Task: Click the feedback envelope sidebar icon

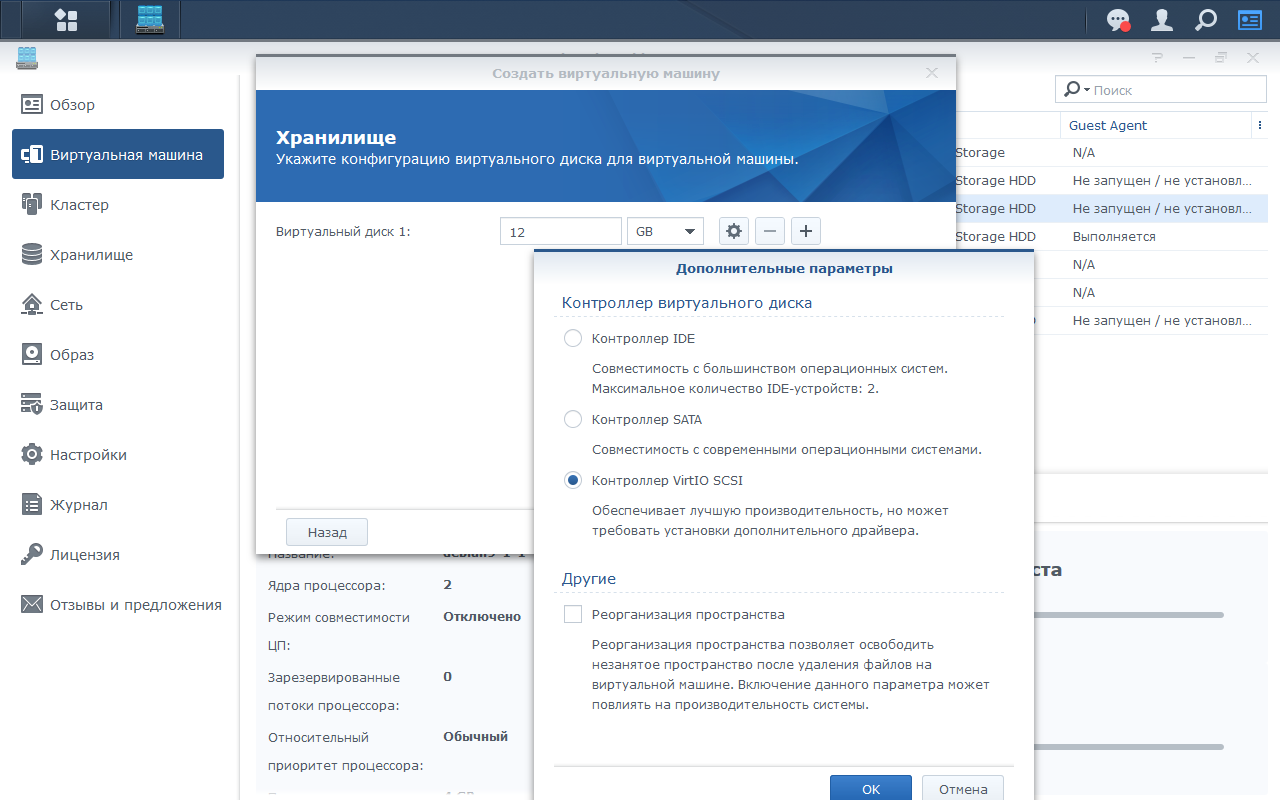Action: pos(32,605)
